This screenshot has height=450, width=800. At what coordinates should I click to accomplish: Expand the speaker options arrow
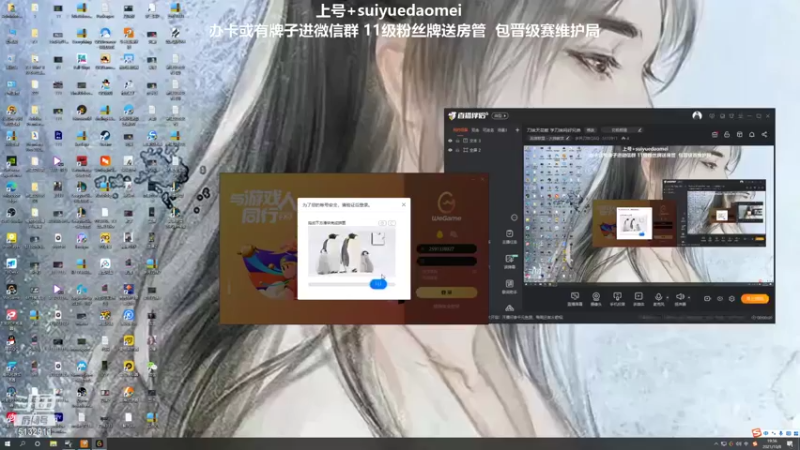pos(689,297)
